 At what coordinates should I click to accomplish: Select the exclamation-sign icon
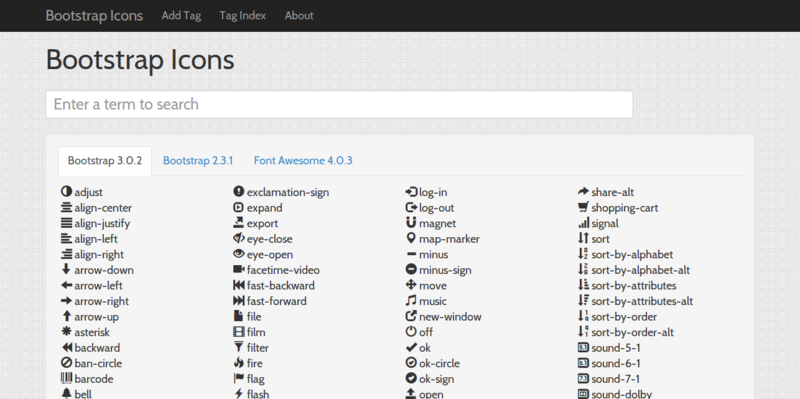(x=239, y=192)
